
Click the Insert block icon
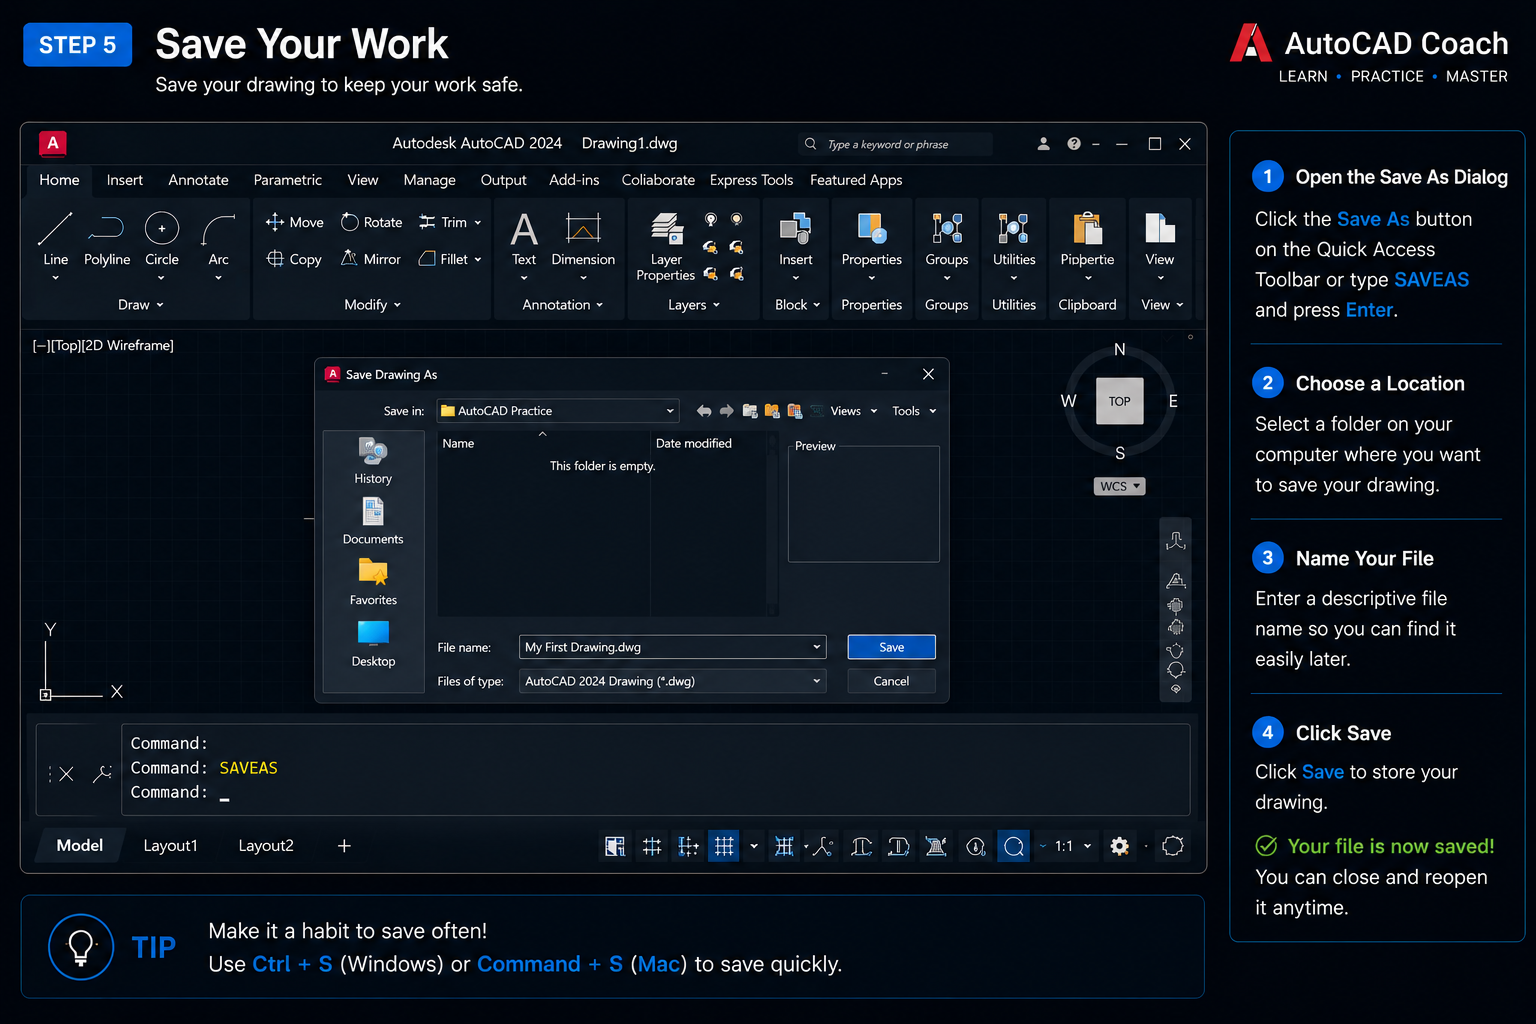pos(796,228)
